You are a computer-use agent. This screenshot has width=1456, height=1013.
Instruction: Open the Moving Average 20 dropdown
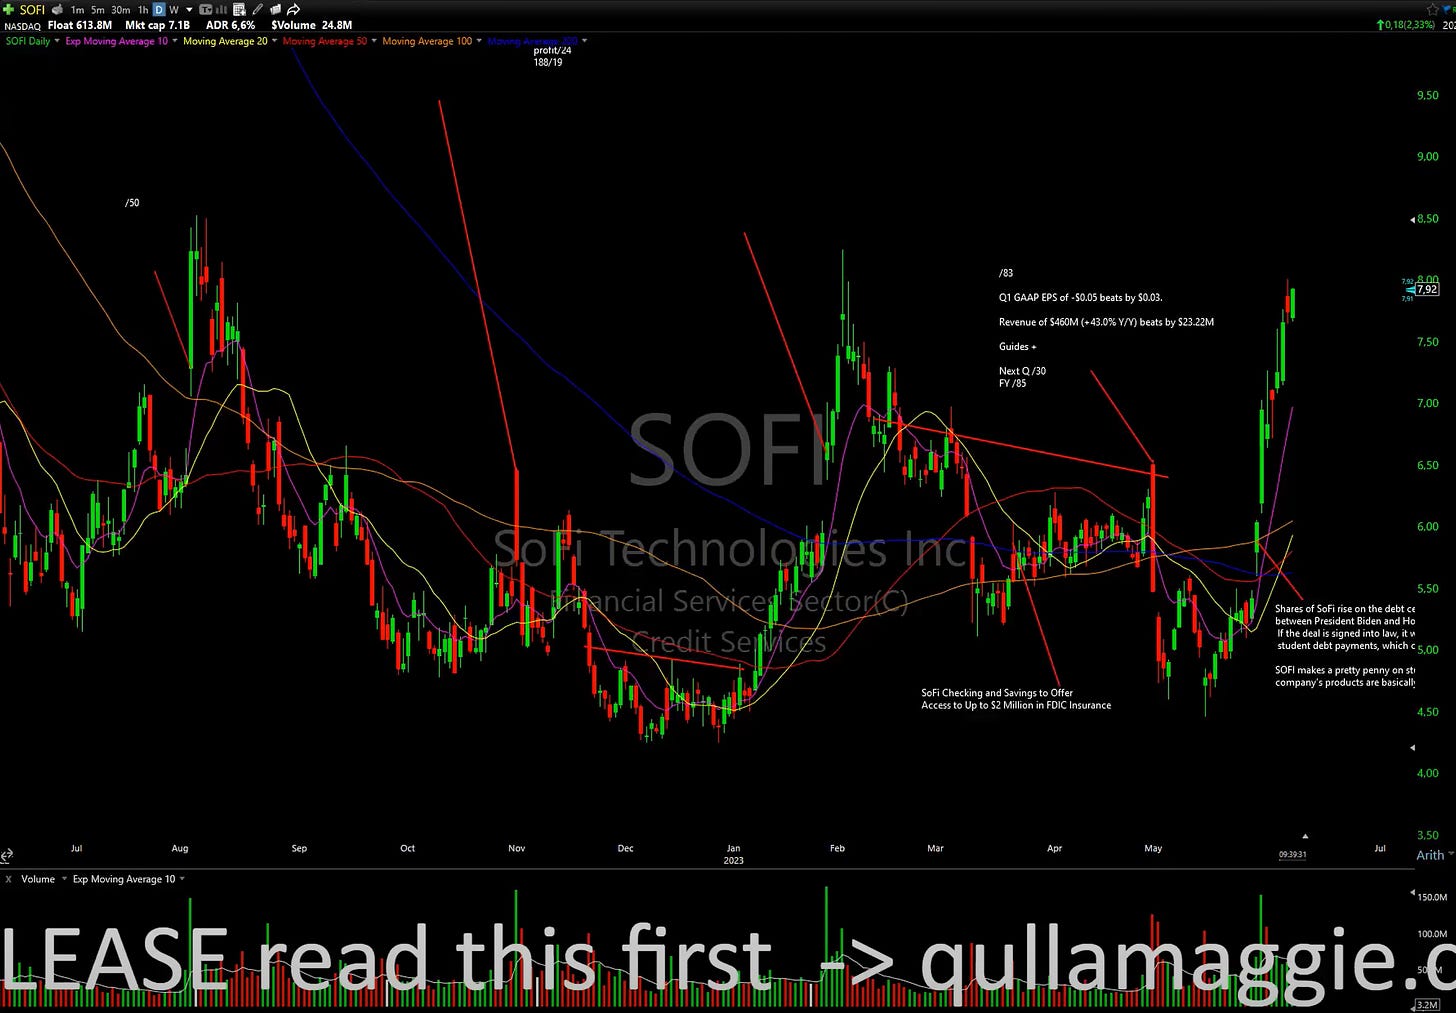click(274, 41)
